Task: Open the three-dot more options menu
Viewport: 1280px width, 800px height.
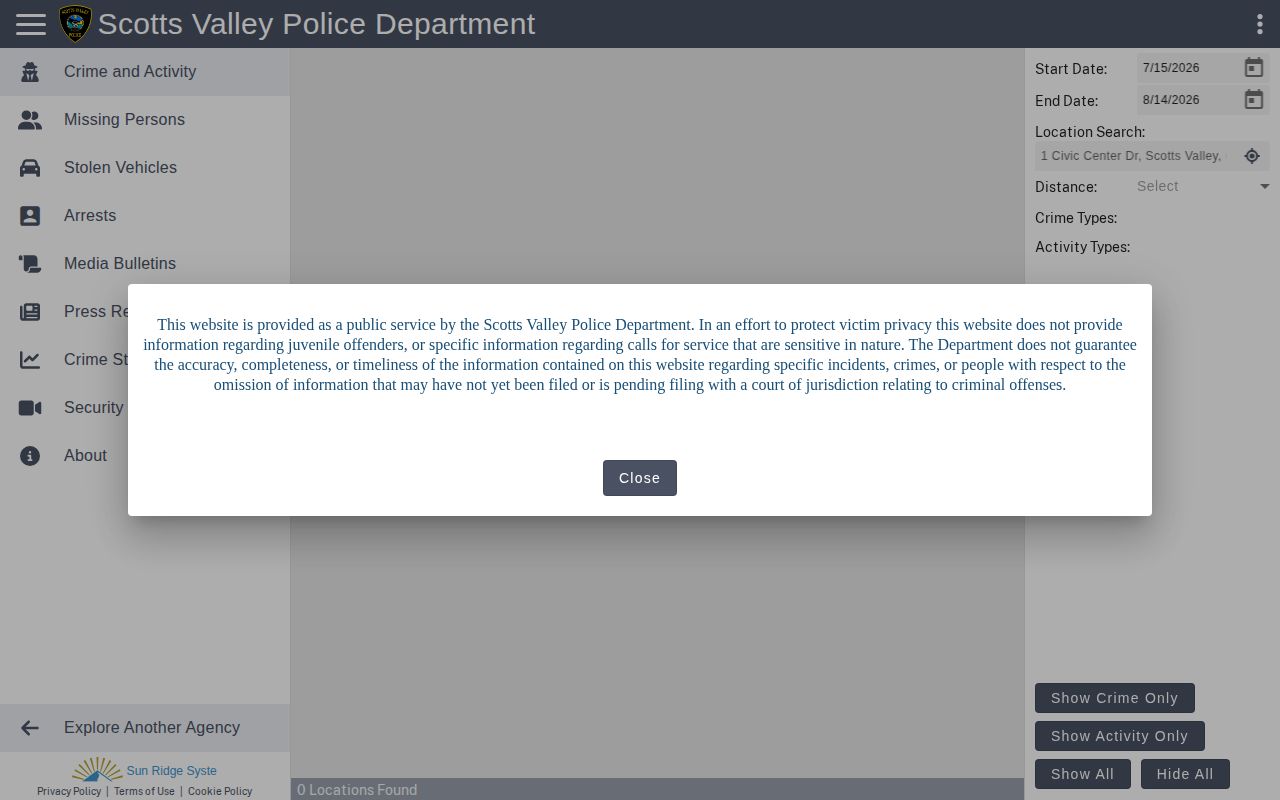Action: [x=1259, y=24]
